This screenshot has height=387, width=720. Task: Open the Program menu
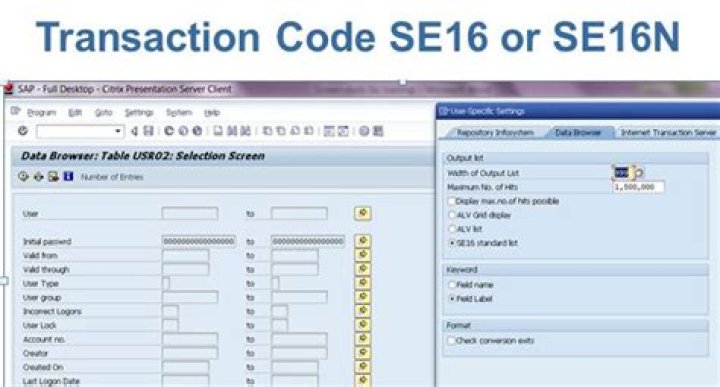point(41,112)
